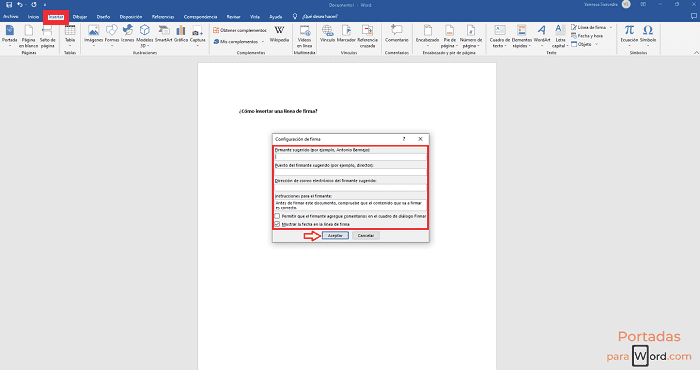The width and height of the screenshot is (700, 370).
Task: Expand the Línea de firma dropdown arrow
Action: (x=611, y=27)
